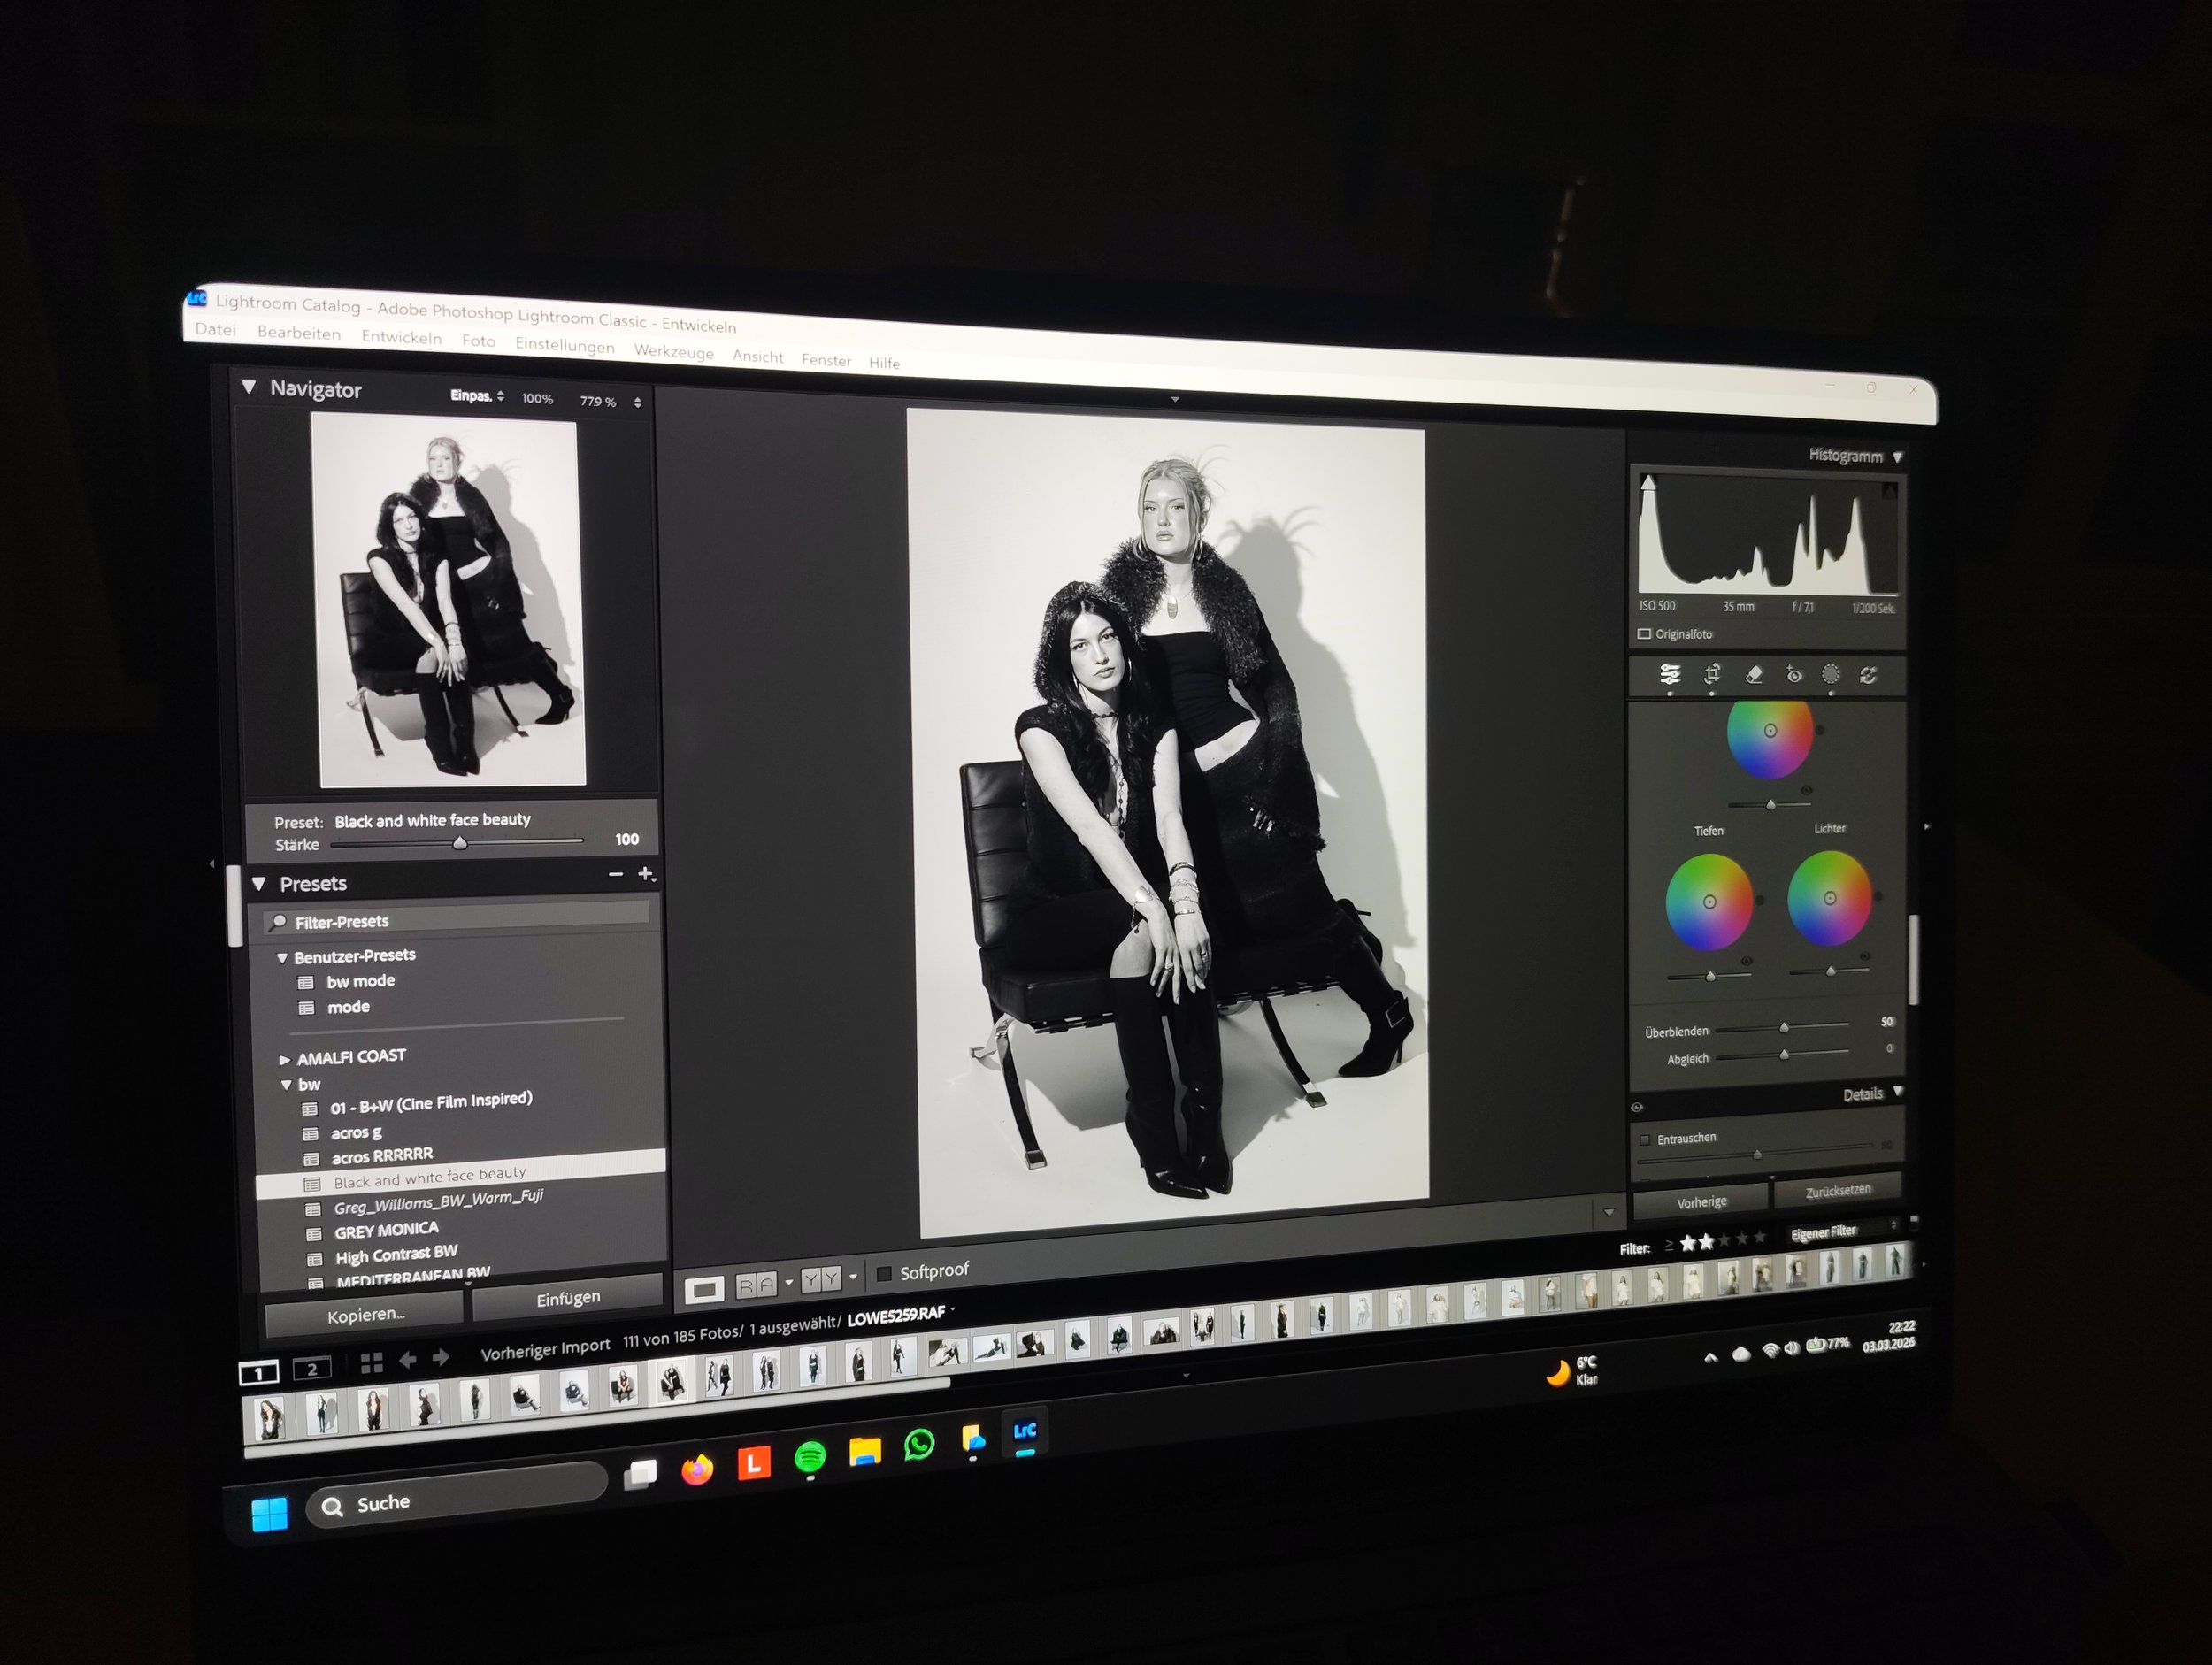Screen dimensions: 2212x1665
Task: Open the Entwickeln menu
Action: tap(401, 338)
